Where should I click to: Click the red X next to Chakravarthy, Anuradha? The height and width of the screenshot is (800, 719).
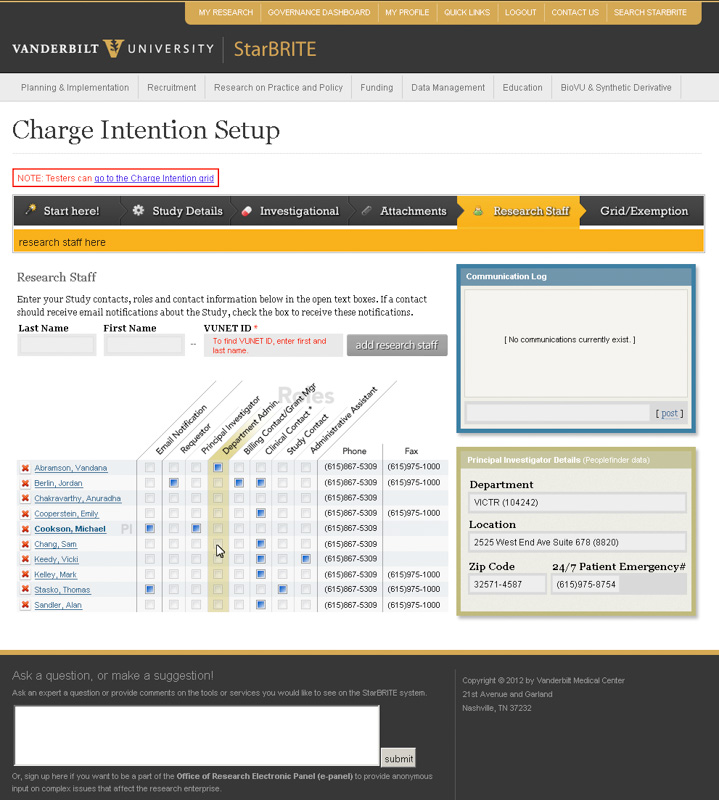(x=25, y=498)
